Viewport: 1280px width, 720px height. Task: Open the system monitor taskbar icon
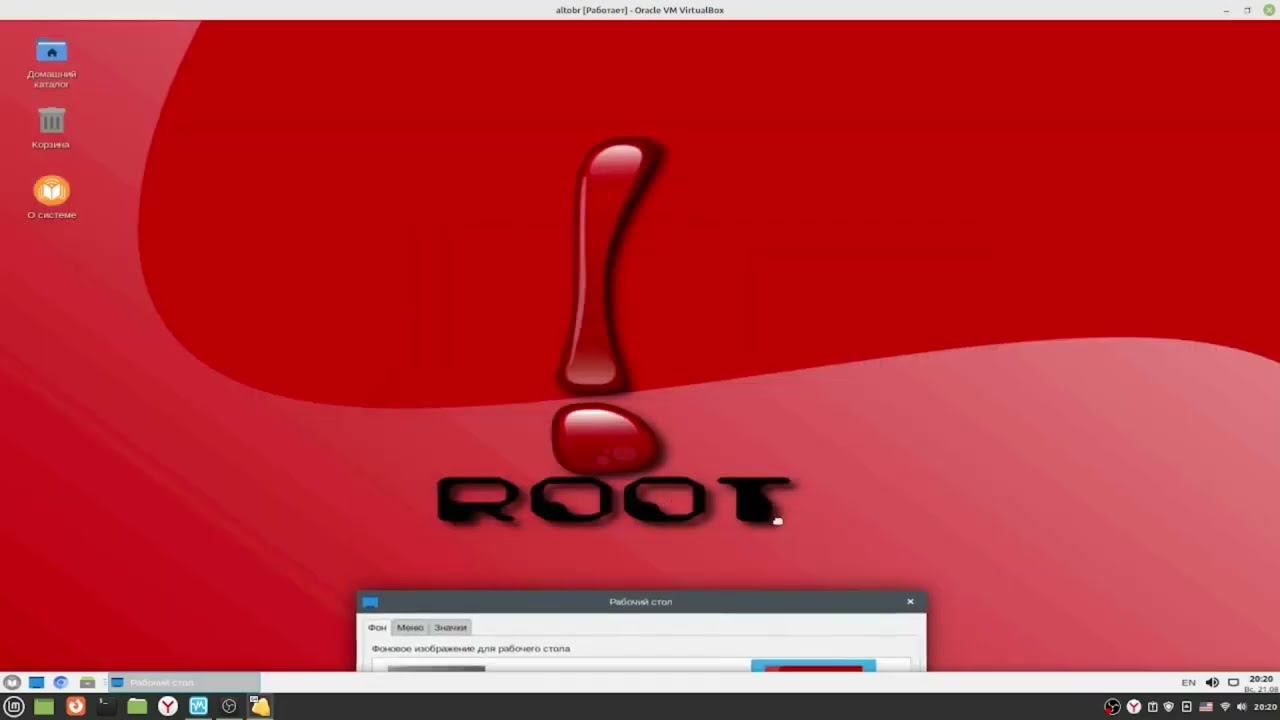[198, 706]
